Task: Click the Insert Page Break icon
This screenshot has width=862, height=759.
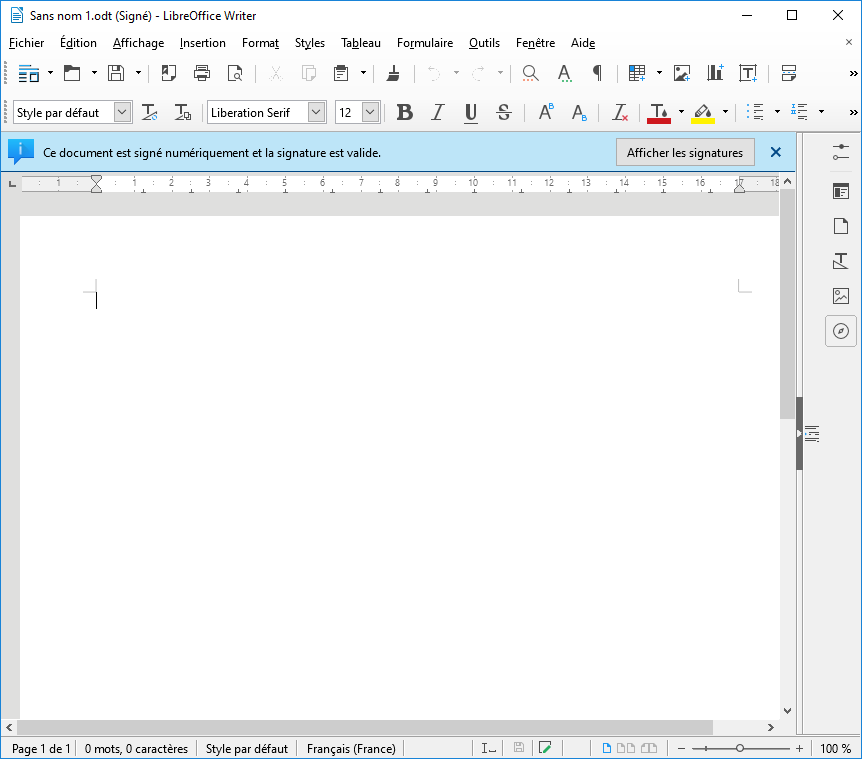Action: (789, 73)
